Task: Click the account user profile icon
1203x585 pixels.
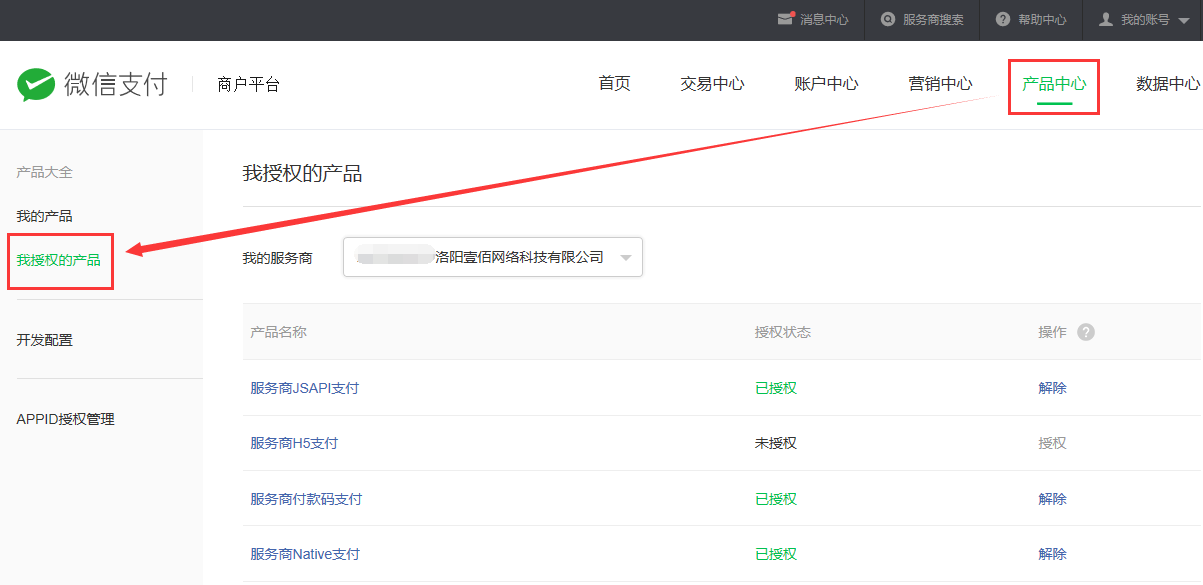Action: point(1105,19)
